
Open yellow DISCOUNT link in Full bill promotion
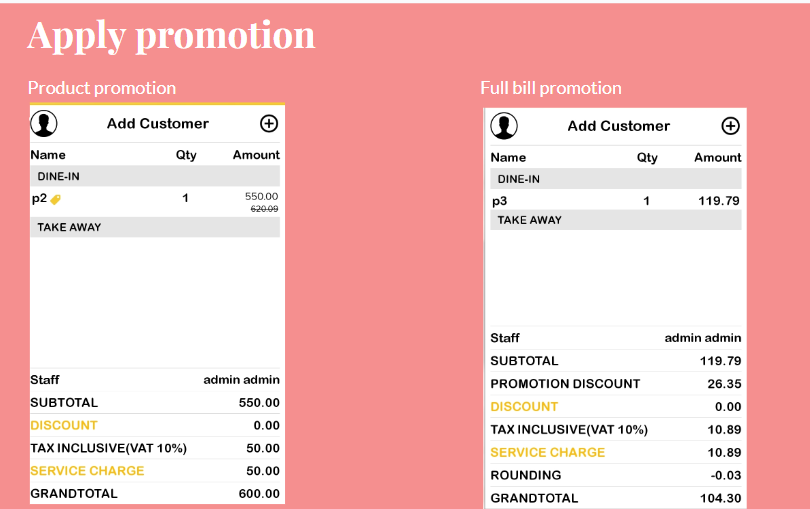point(524,407)
